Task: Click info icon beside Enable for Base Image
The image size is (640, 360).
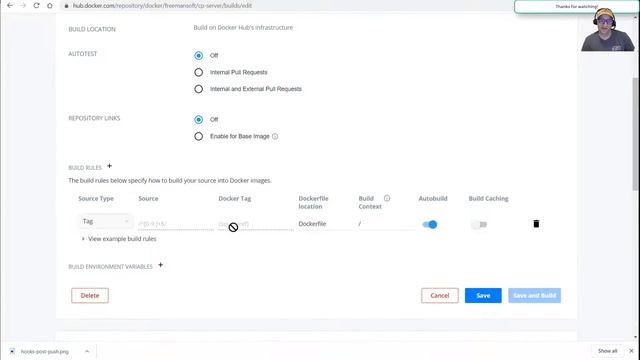Action: [275, 136]
